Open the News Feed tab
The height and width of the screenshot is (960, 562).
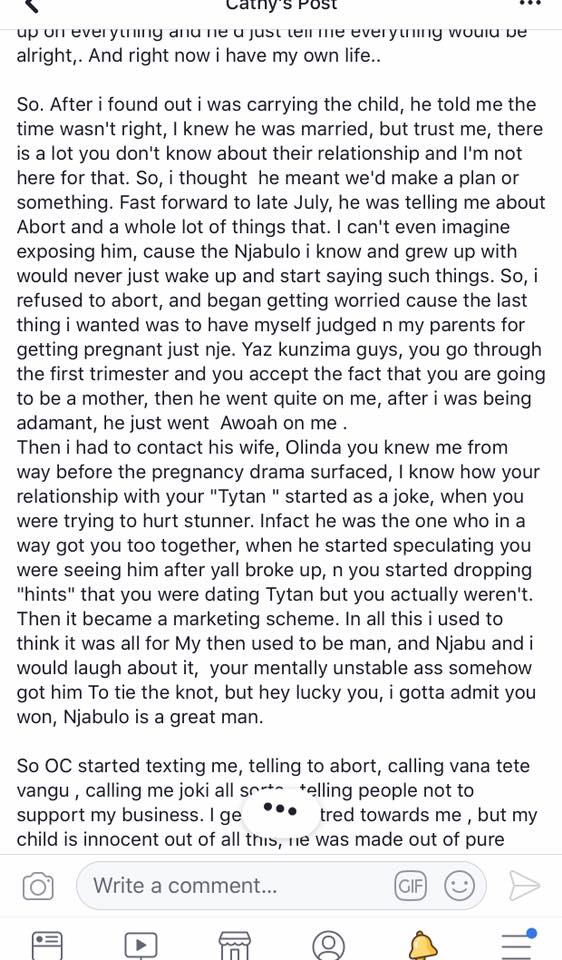pos(47,945)
